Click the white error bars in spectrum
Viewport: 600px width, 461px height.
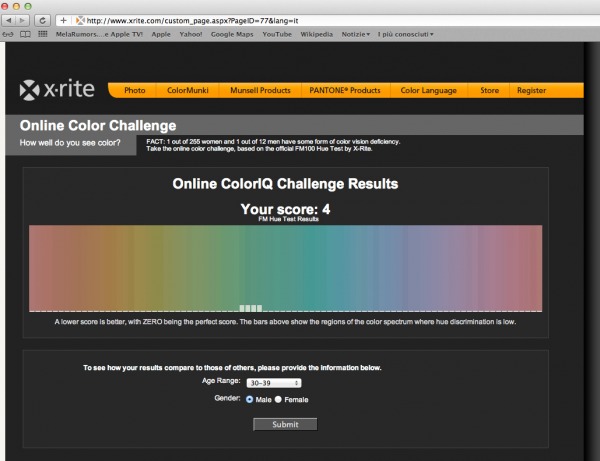point(250,308)
